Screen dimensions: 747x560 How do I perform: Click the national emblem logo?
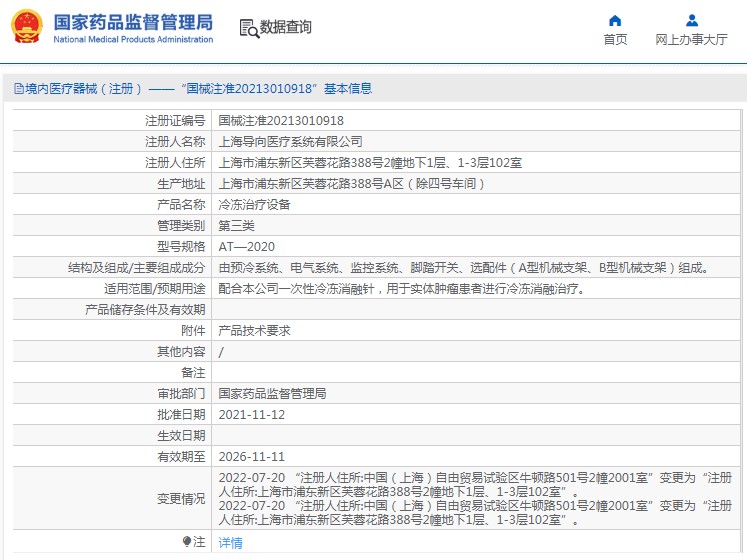(27, 27)
